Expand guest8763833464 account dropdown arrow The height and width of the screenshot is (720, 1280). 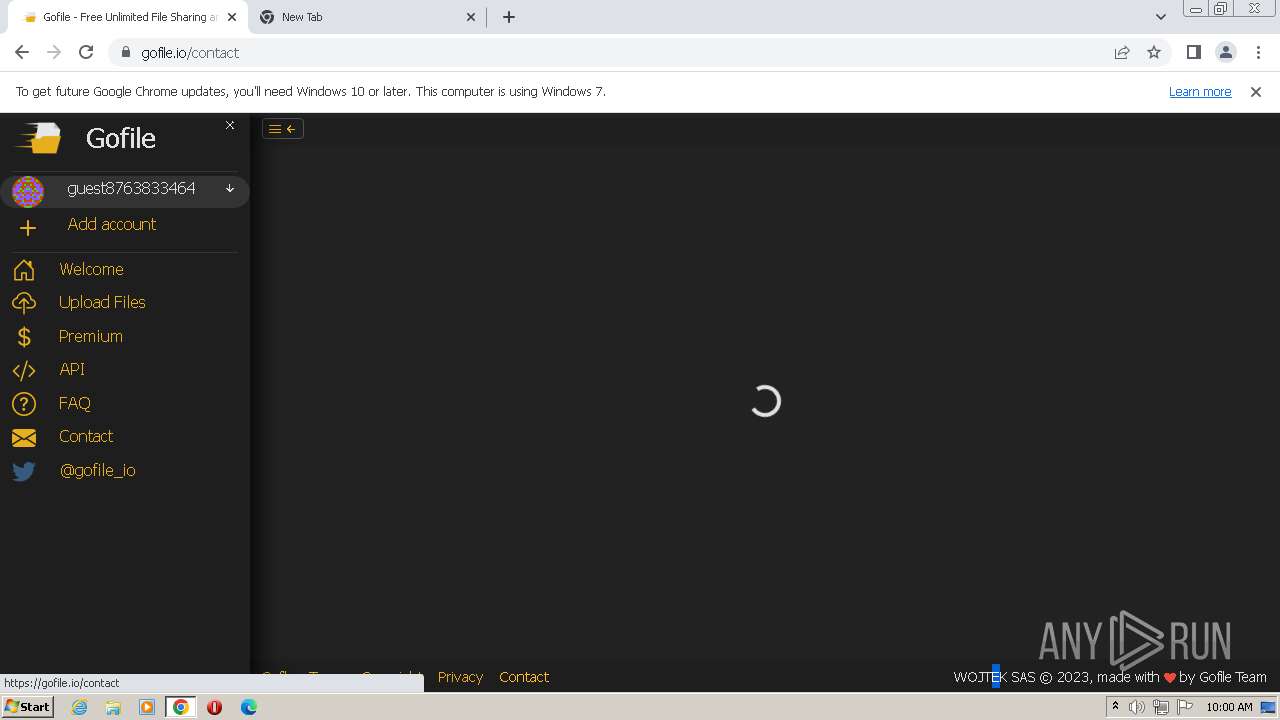point(230,188)
